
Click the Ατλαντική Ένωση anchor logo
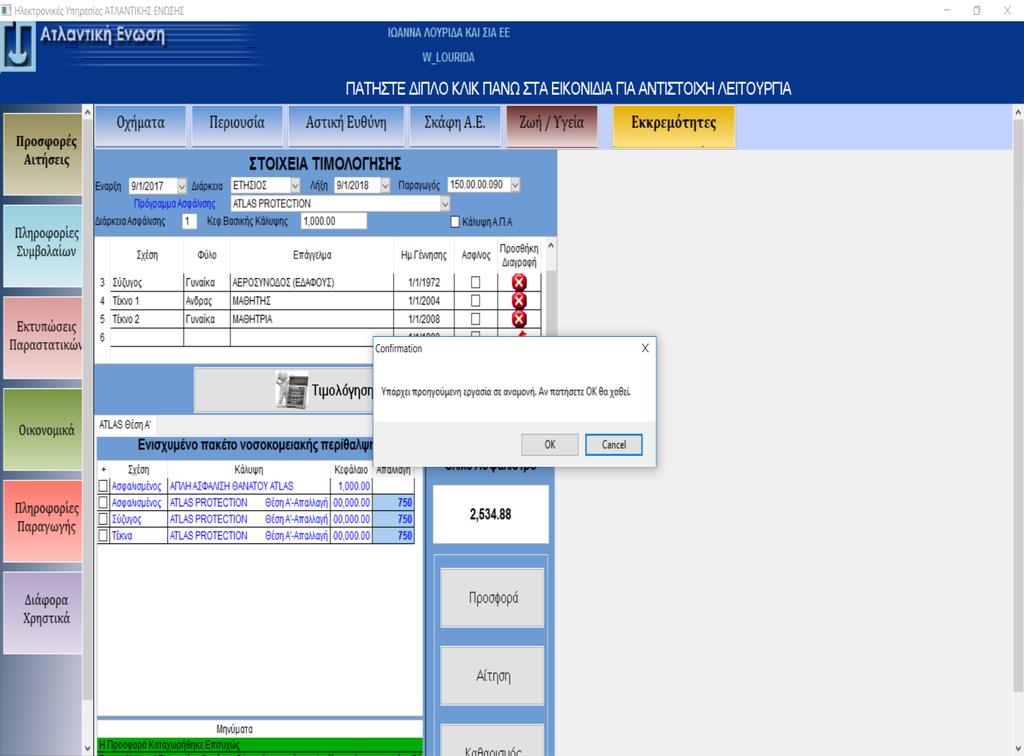tap(18, 46)
